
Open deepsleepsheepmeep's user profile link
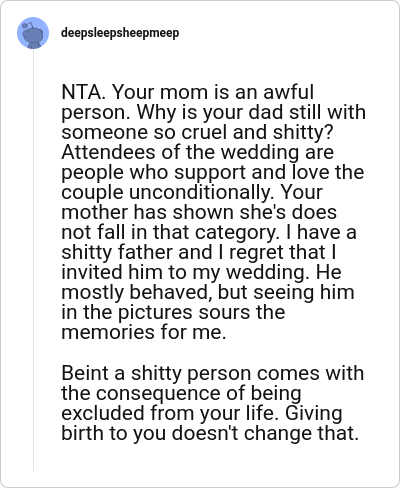click(120, 33)
